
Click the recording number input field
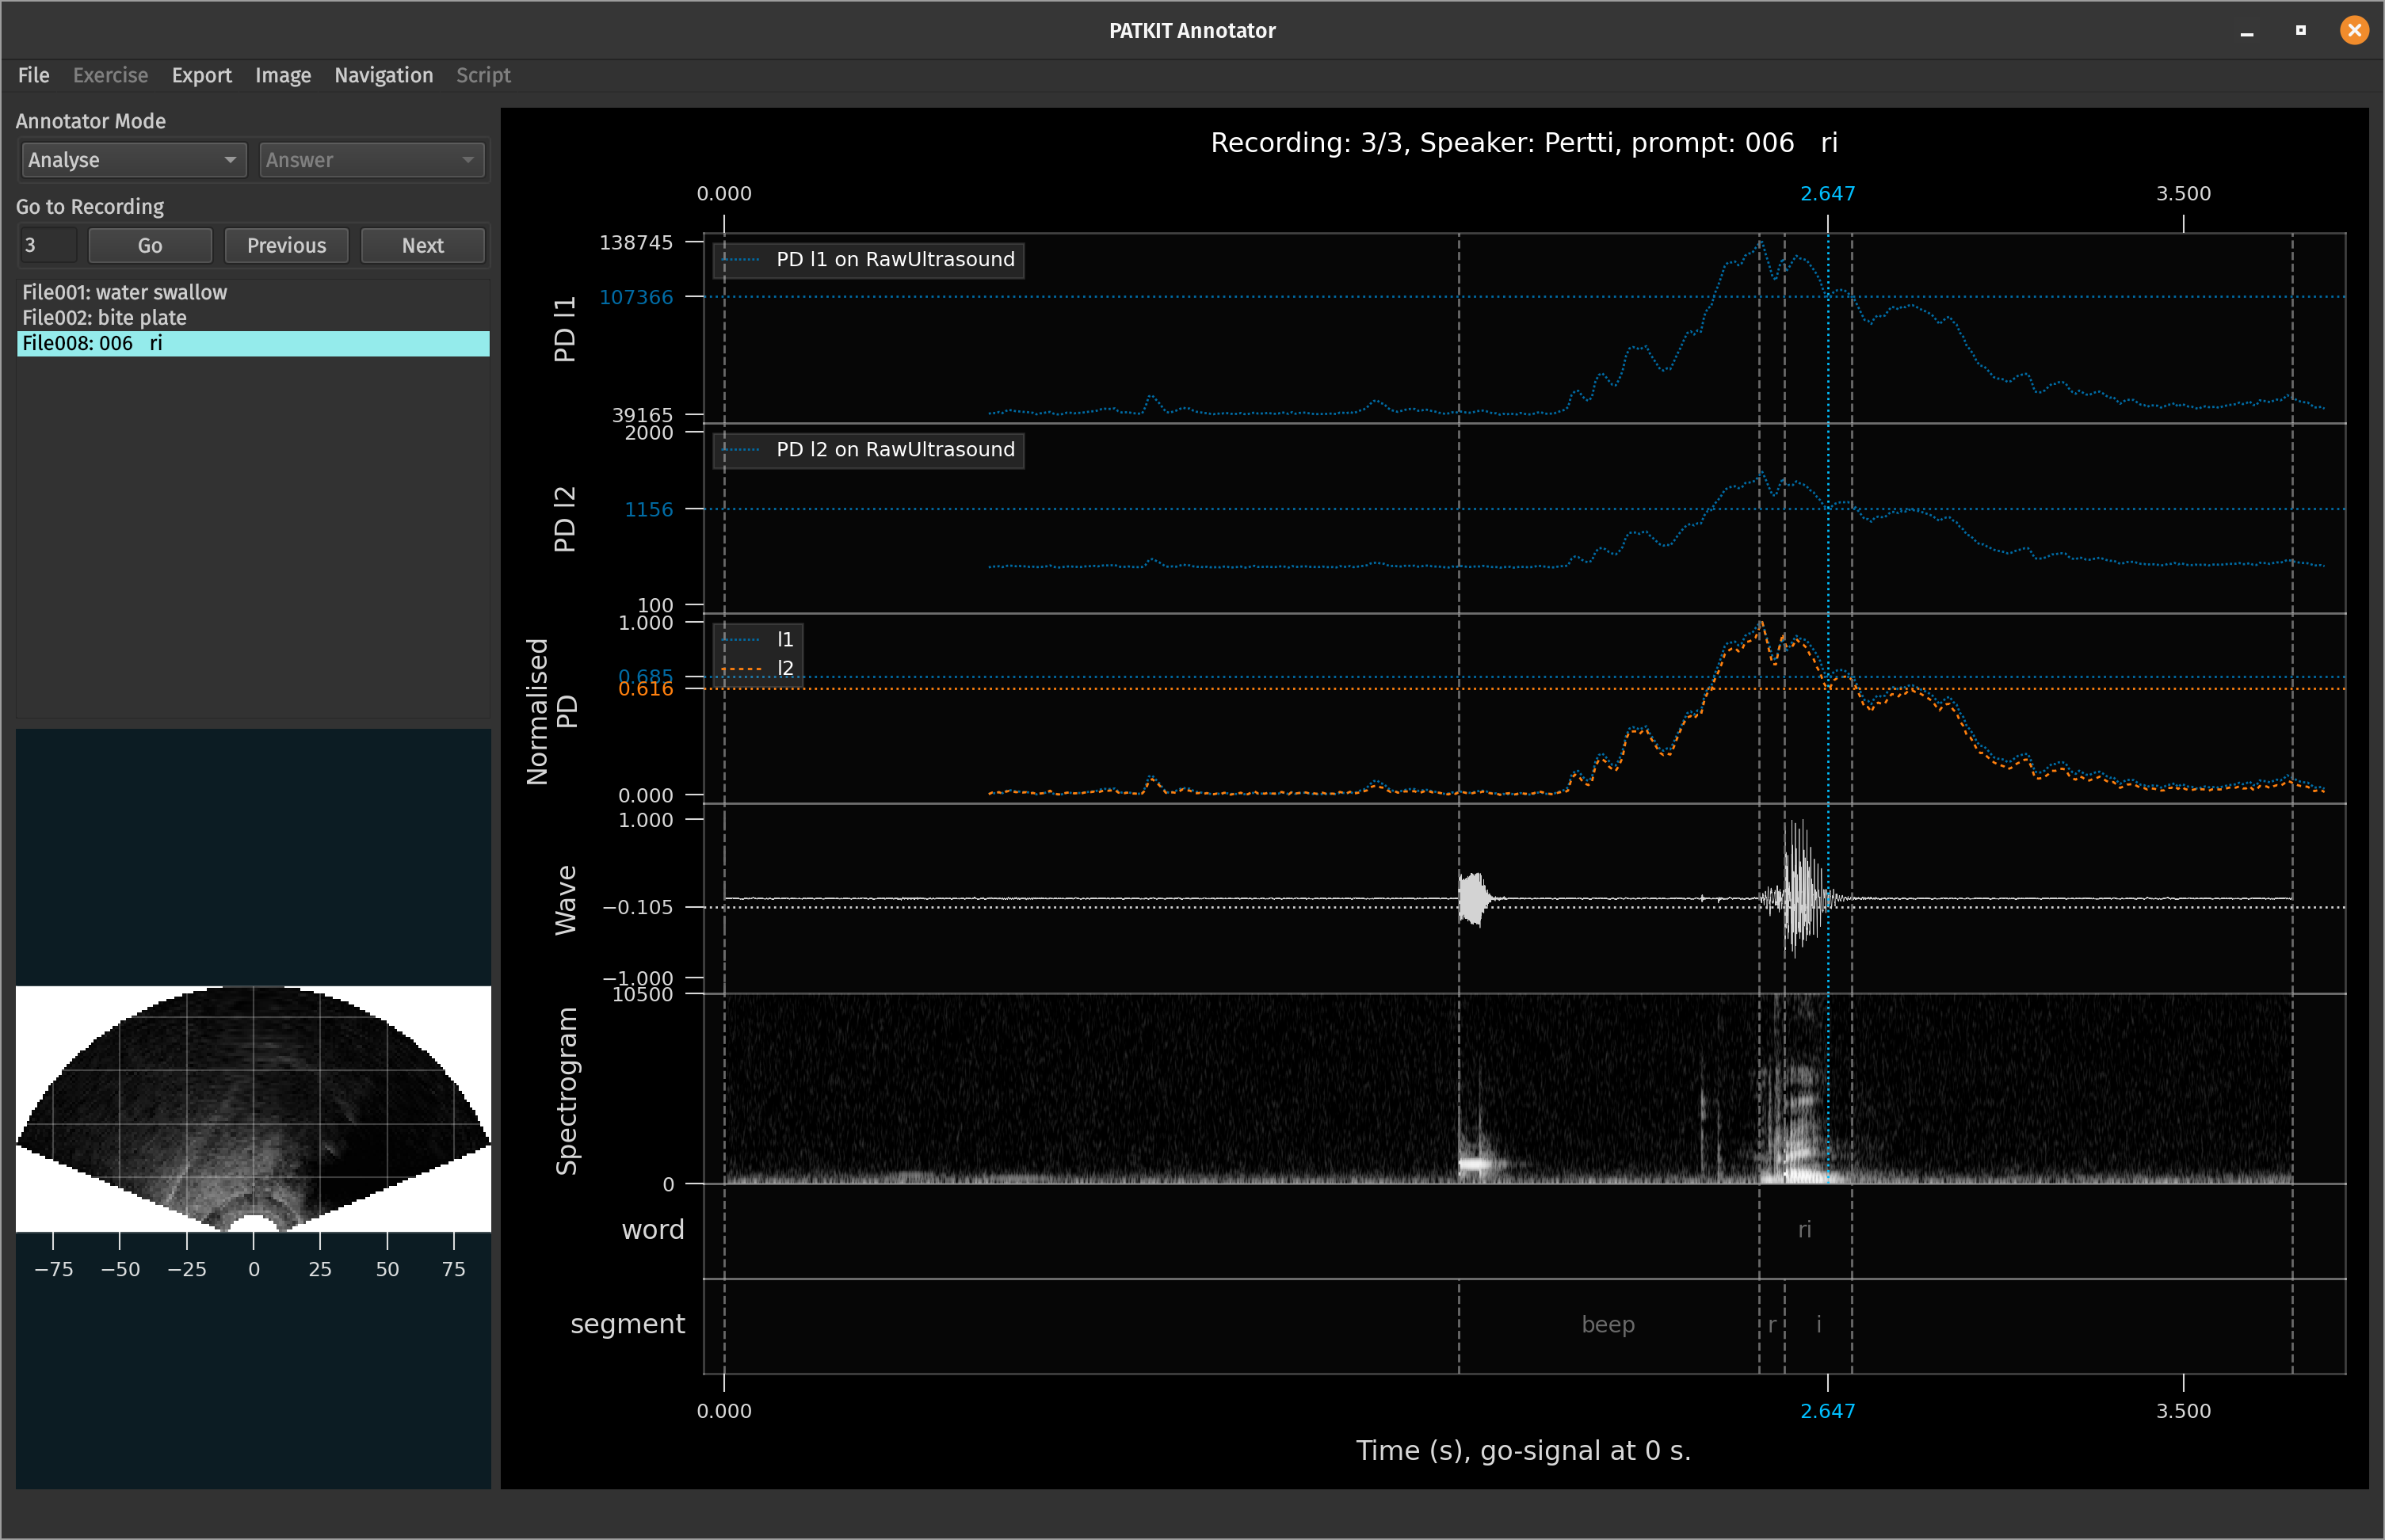point(47,245)
